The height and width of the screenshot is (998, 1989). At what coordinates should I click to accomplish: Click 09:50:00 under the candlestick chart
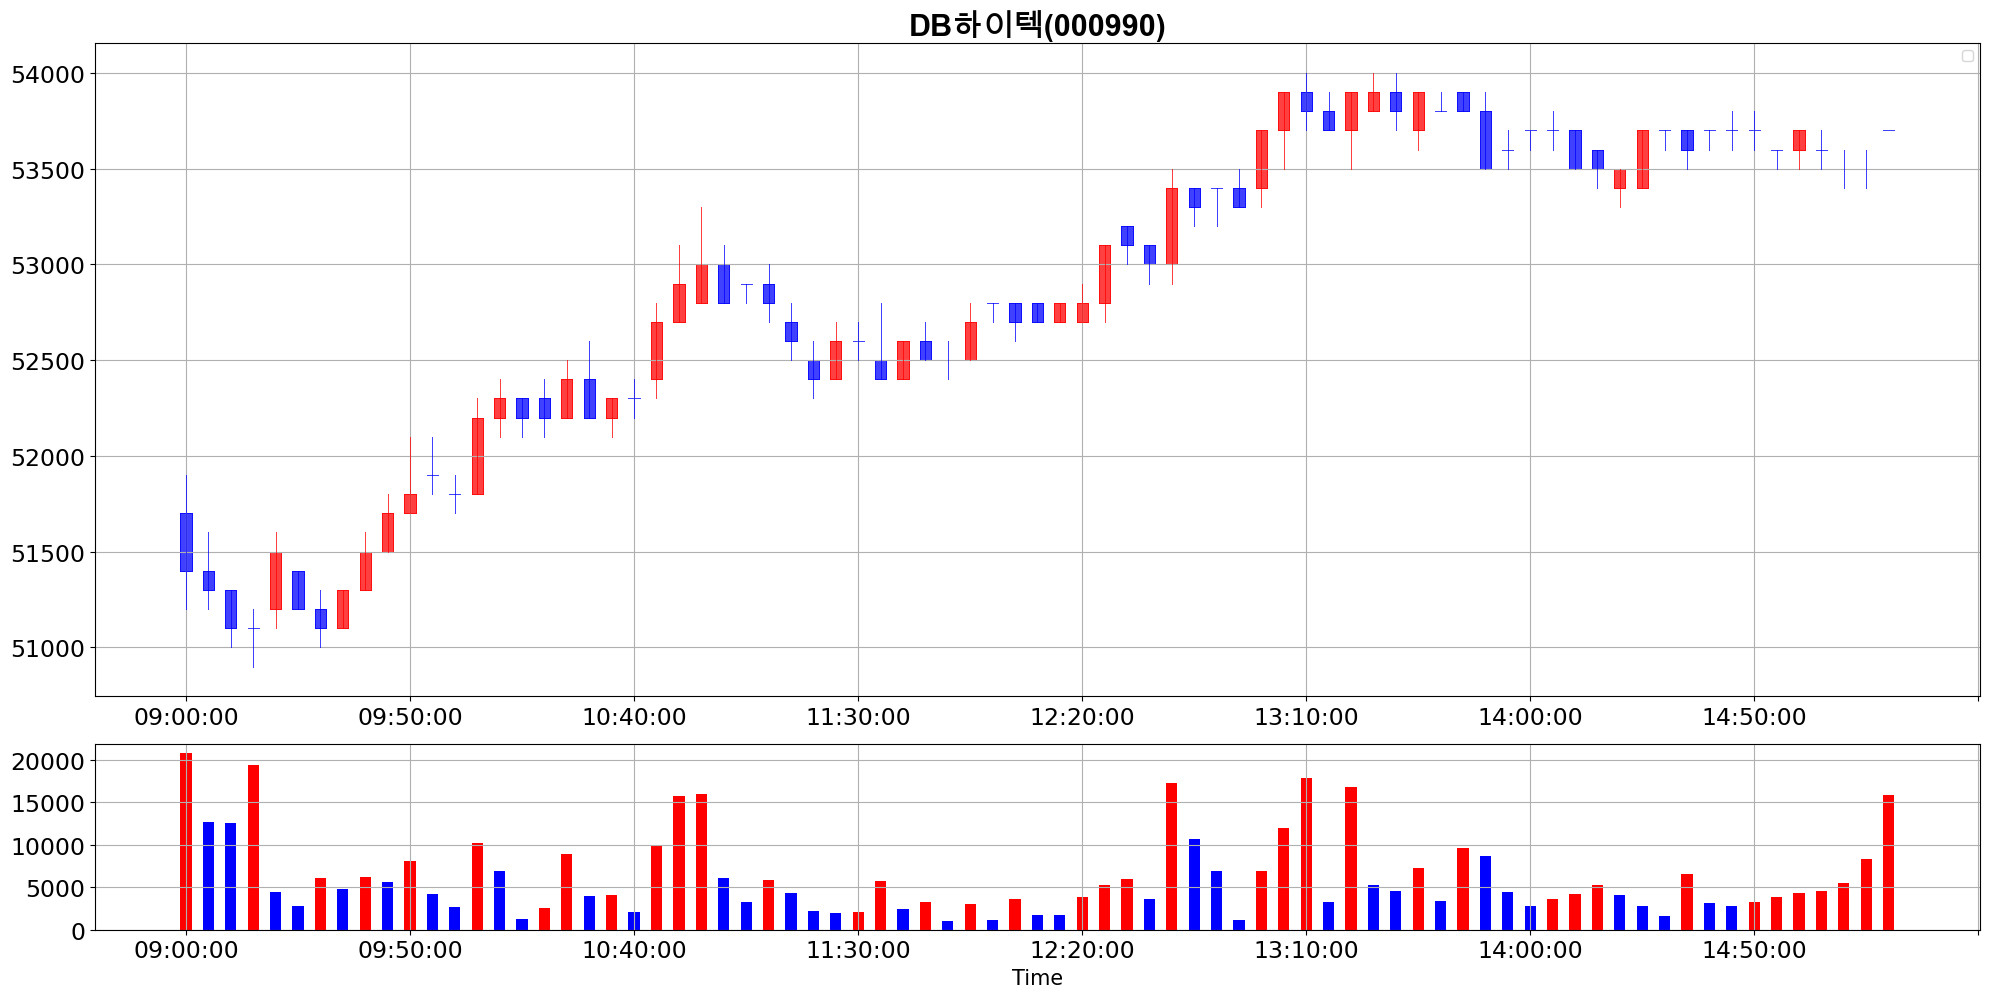pos(410,717)
